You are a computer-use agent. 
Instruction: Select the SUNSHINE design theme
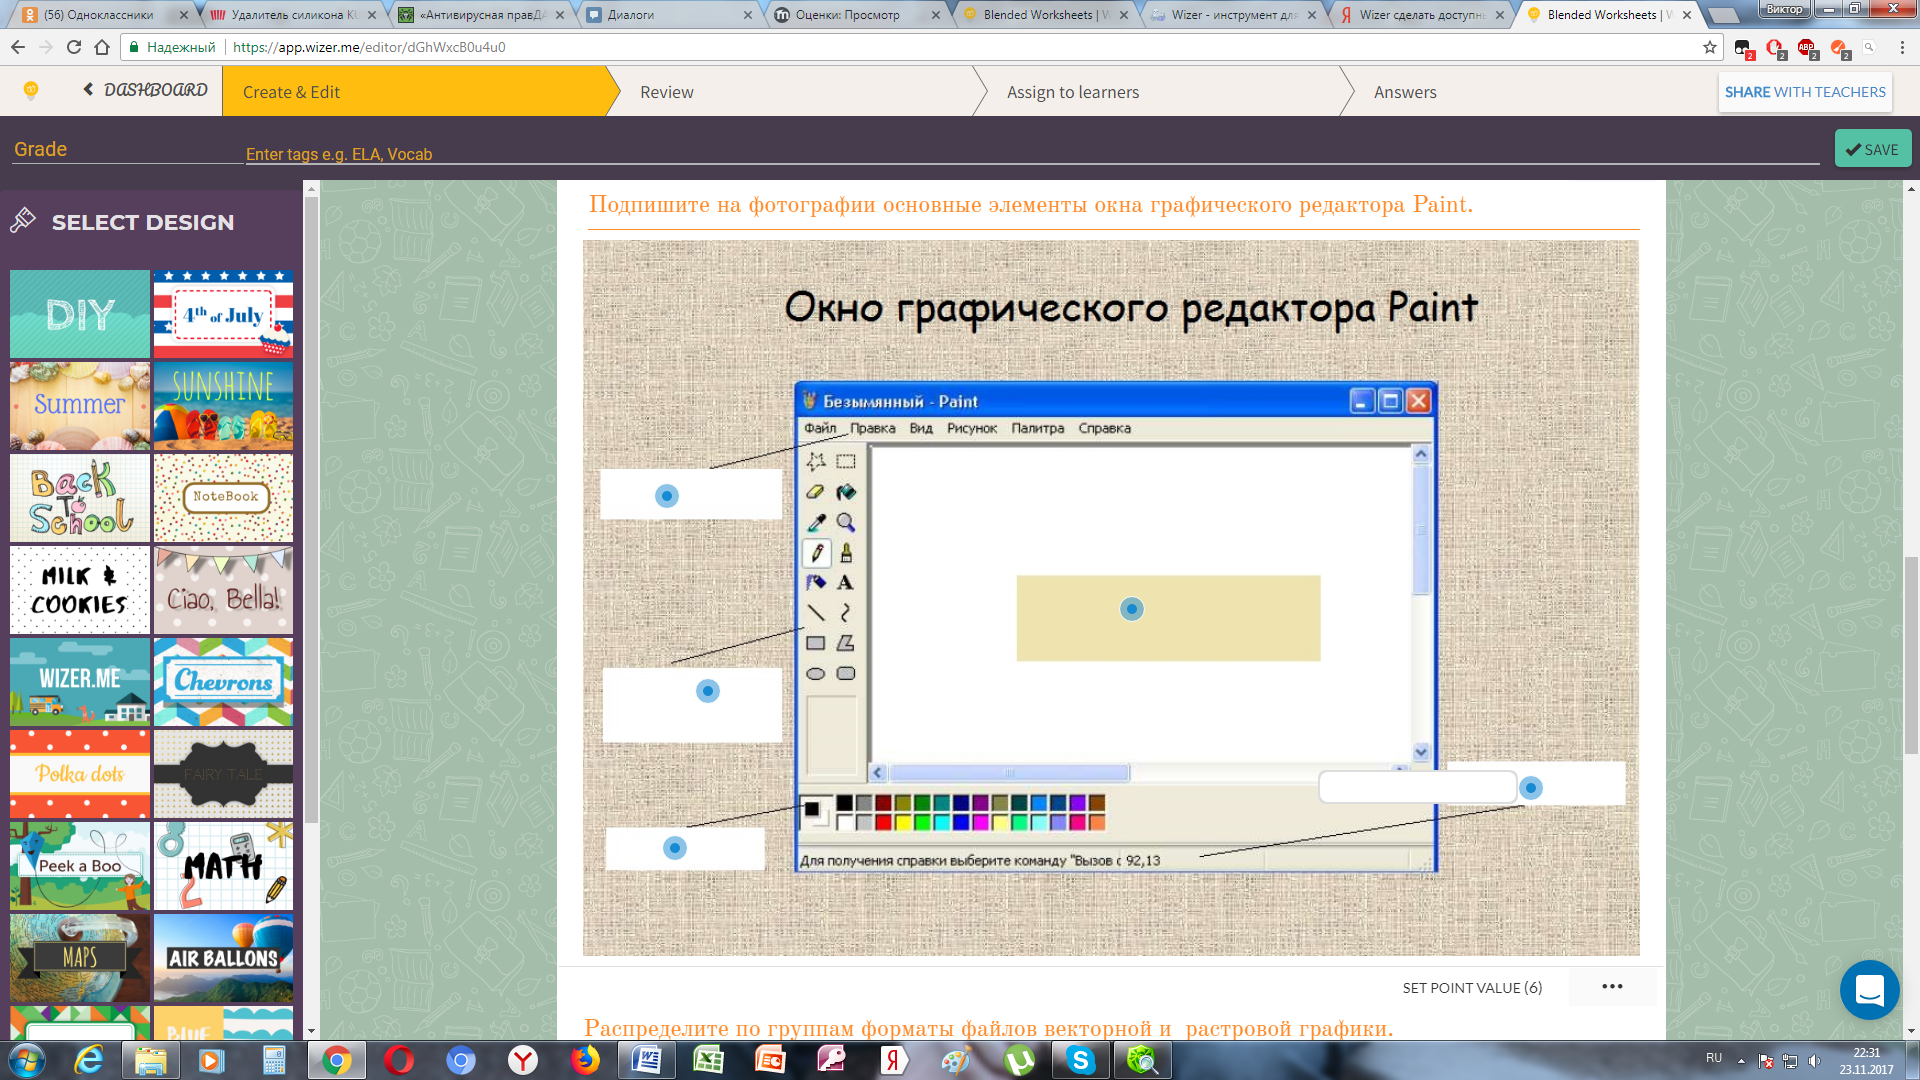tap(223, 406)
